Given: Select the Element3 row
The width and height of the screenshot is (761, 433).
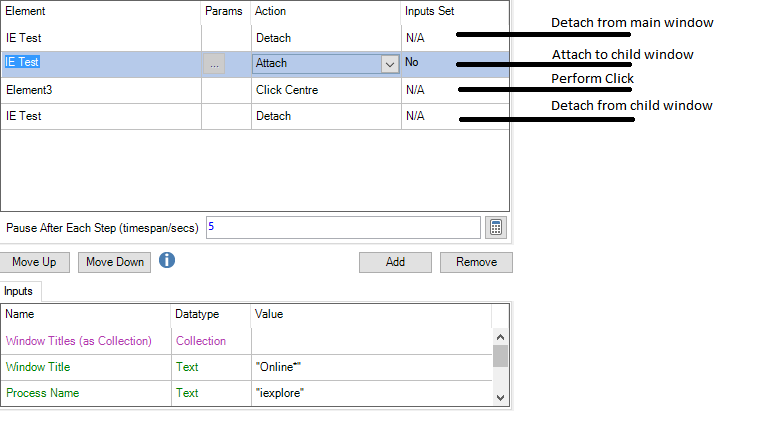Looking at the screenshot, I should pos(100,90).
